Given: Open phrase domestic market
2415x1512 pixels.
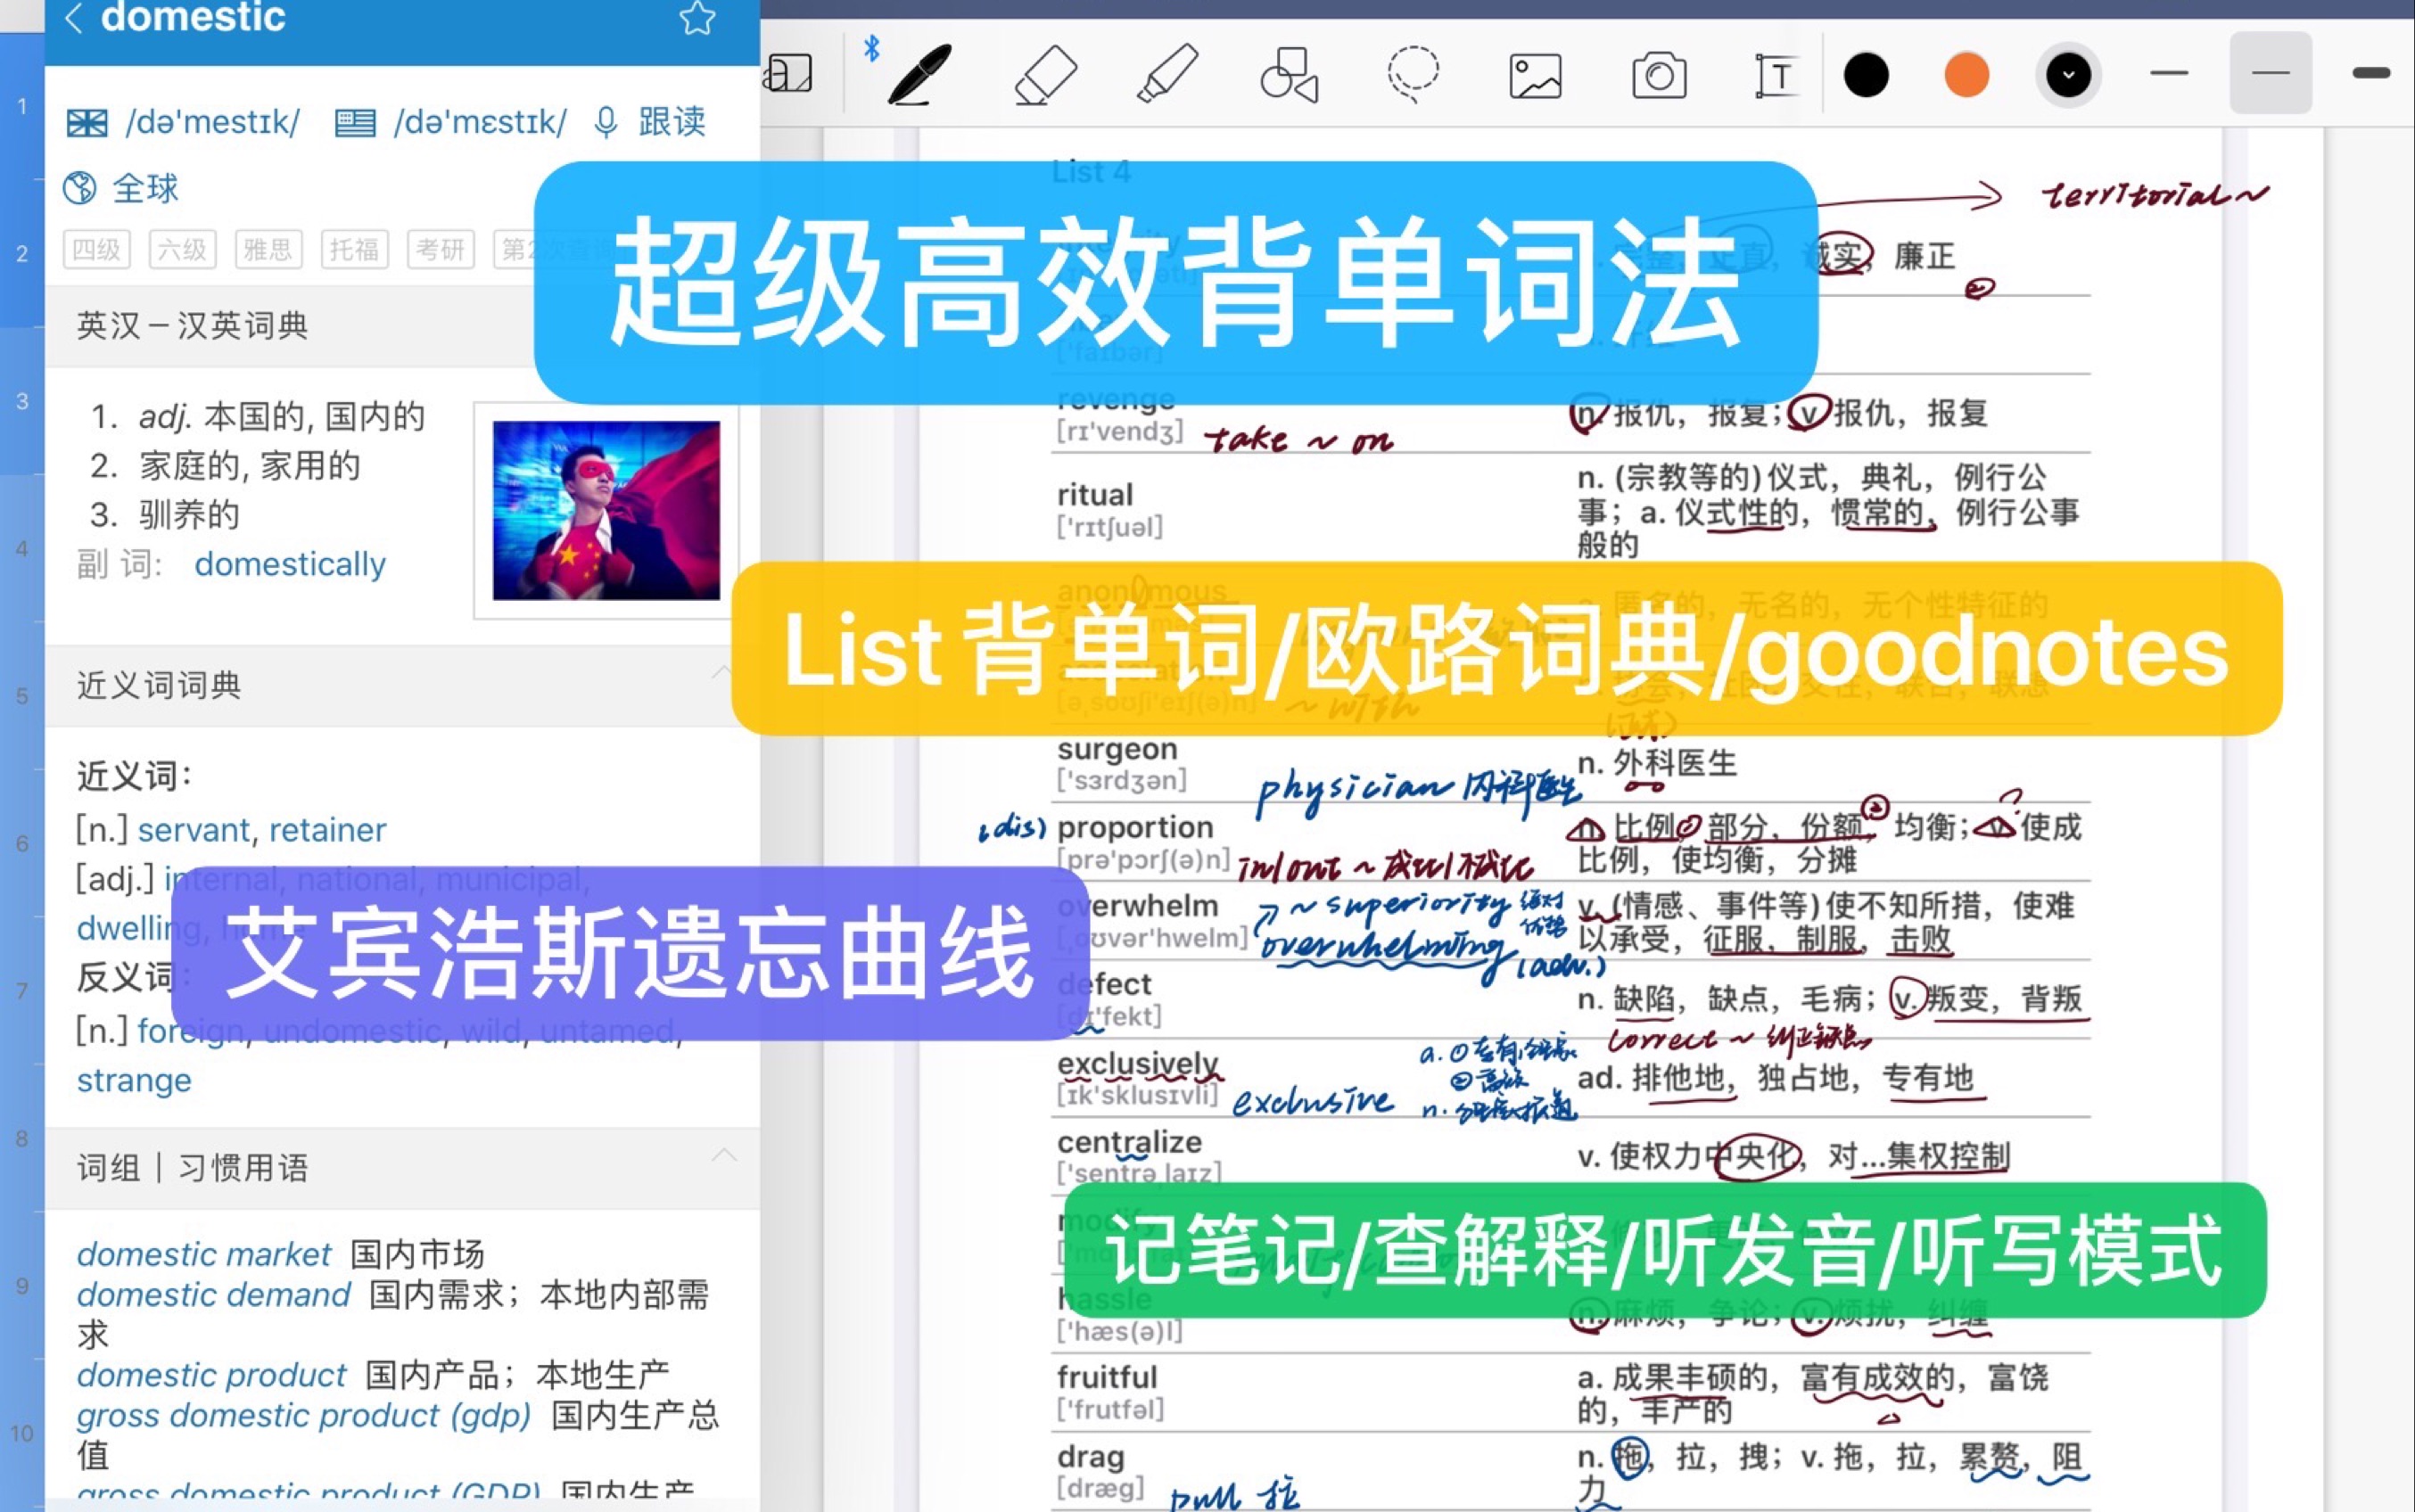Looking at the screenshot, I should pos(204,1254).
